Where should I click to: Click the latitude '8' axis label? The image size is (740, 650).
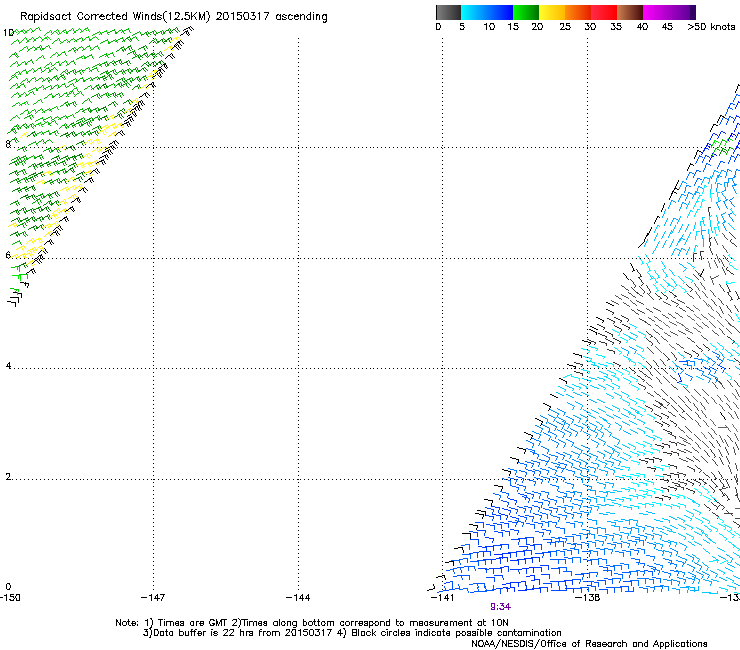[x=8, y=144]
